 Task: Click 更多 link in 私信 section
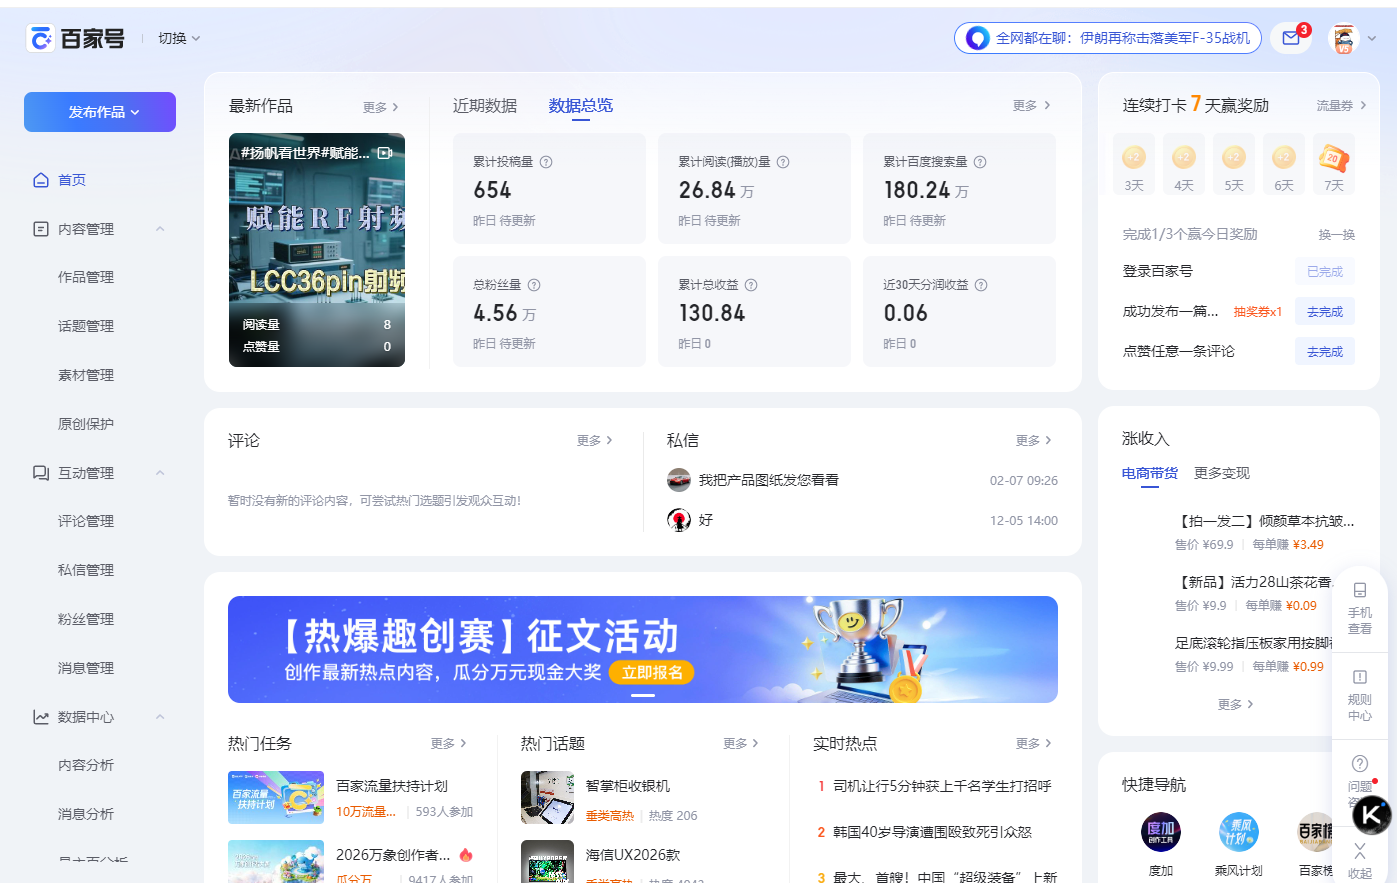(1034, 440)
